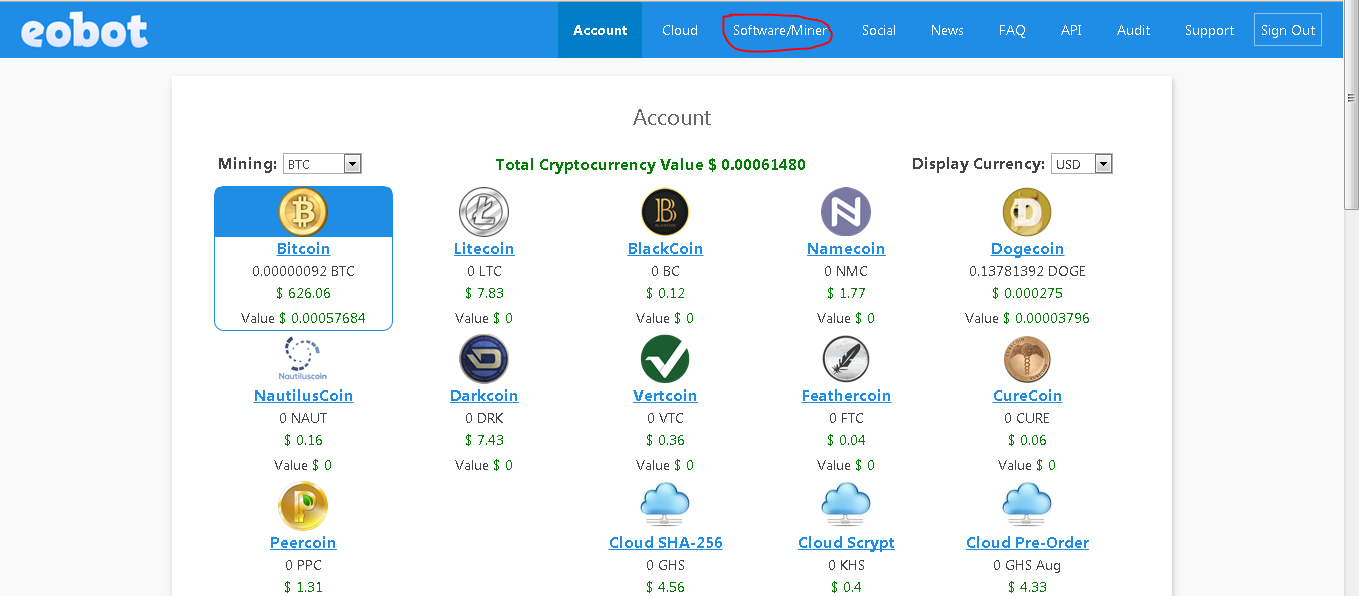Image resolution: width=1359 pixels, height=596 pixels.
Task: Open the API page
Action: (x=1071, y=30)
